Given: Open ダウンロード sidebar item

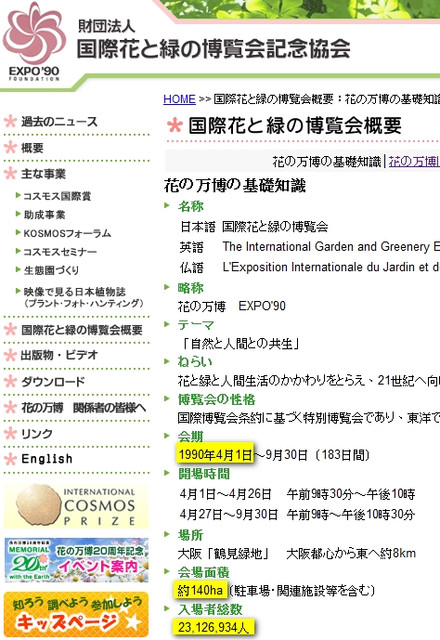Looking at the screenshot, I should click(x=53, y=381).
